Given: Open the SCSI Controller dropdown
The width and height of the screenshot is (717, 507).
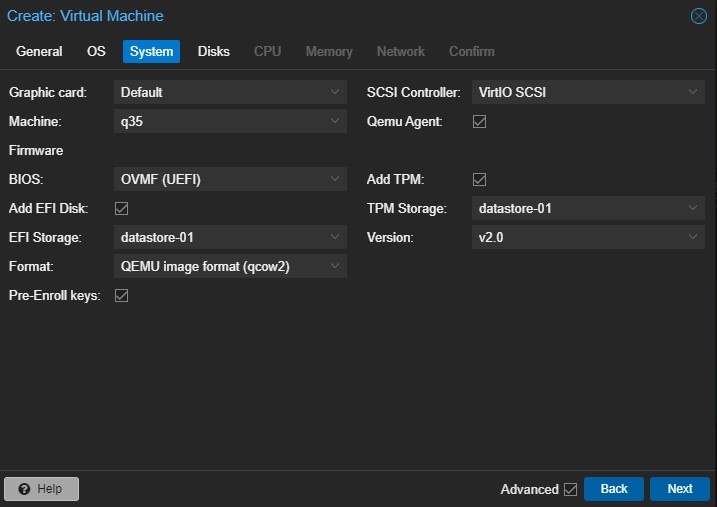Looking at the screenshot, I should 588,92.
